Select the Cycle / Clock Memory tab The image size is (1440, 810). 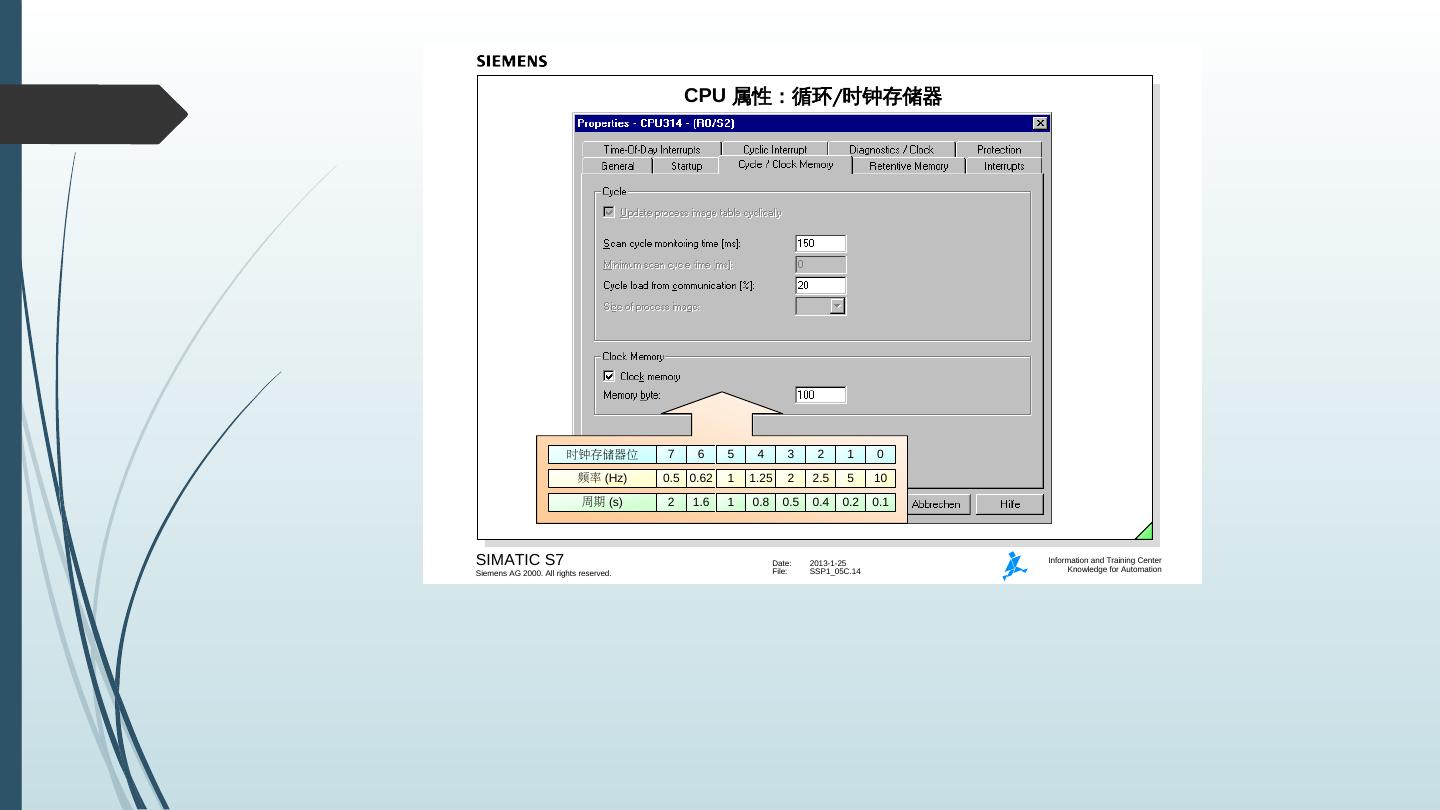click(786, 165)
